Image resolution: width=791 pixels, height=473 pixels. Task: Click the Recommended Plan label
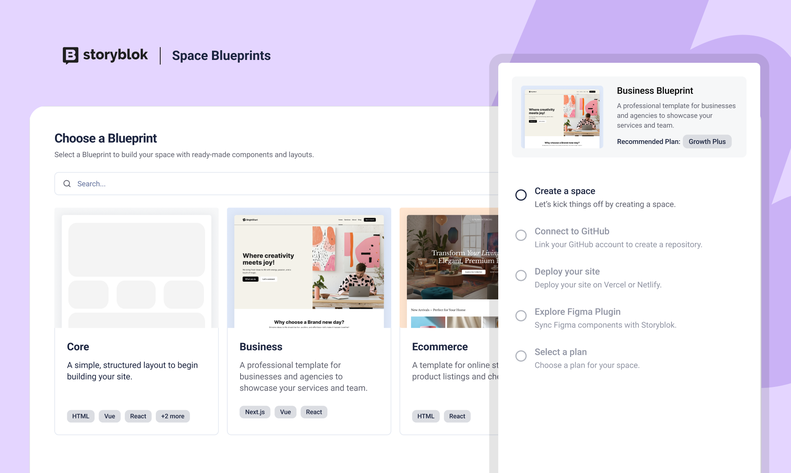point(648,142)
